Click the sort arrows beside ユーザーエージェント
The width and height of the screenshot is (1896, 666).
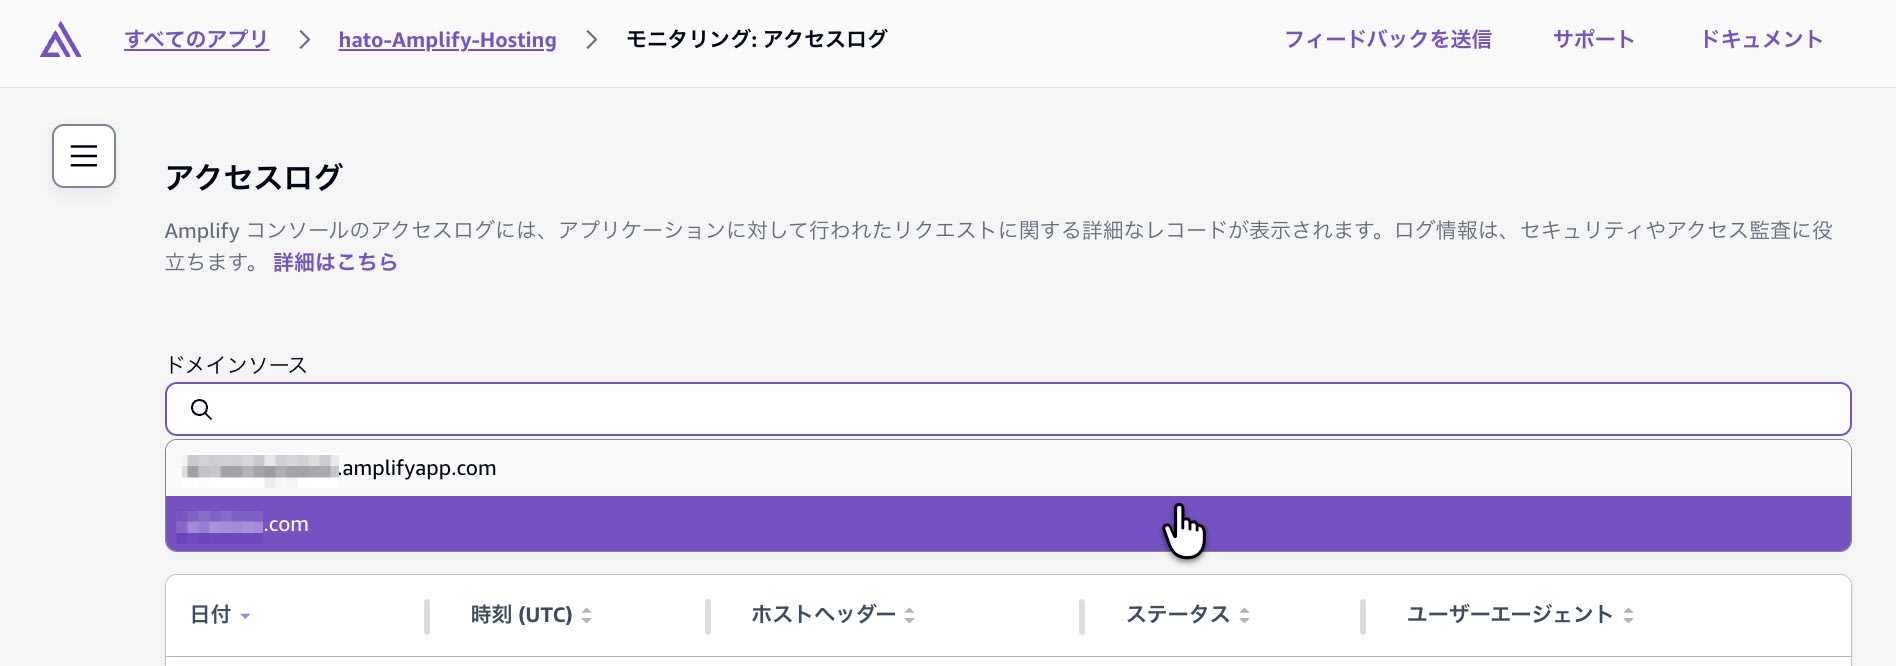(x=1628, y=616)
